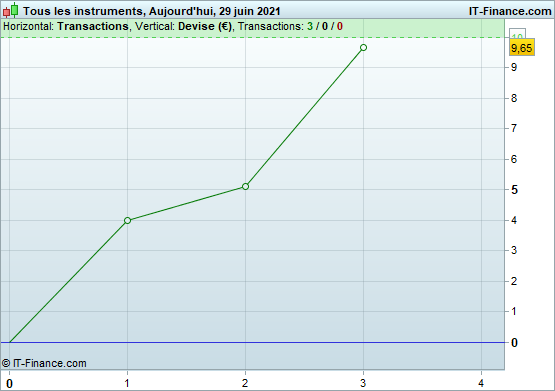The width and height of the screenshot is (555, 391).
Task: Click the IT-Finance.com label at top right
Action: 510,11
